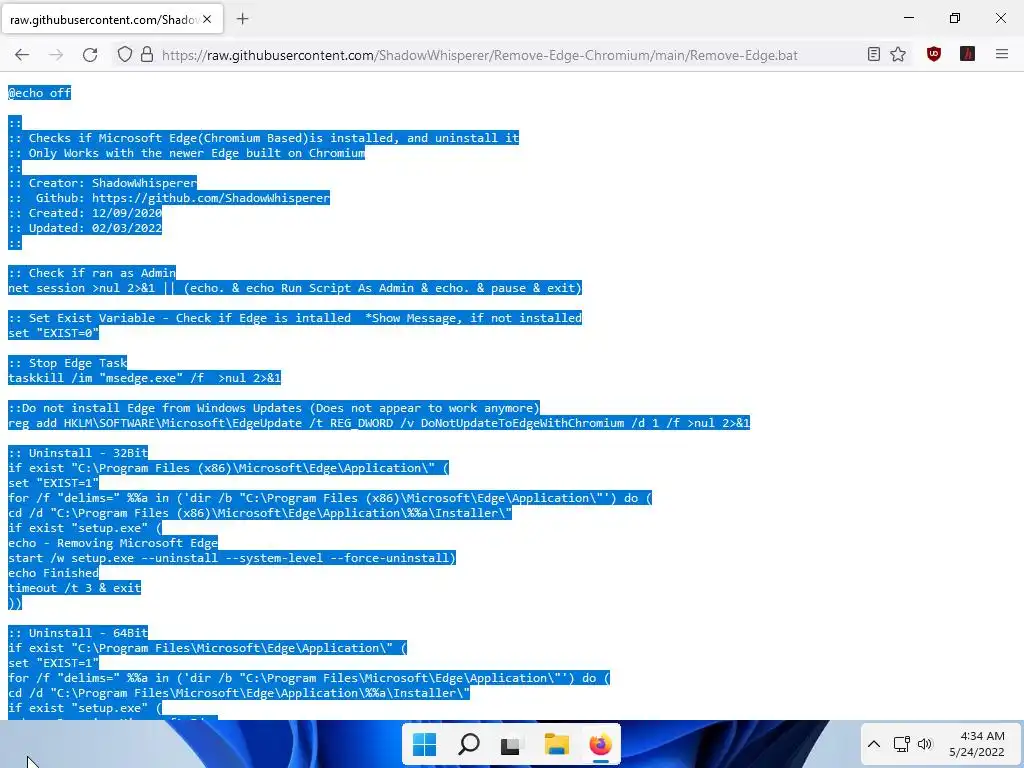This screenshot has width=1024, height=768.
Task: Select the raw.githubusercontent.com tab
Action: click(x=112, y=19)
